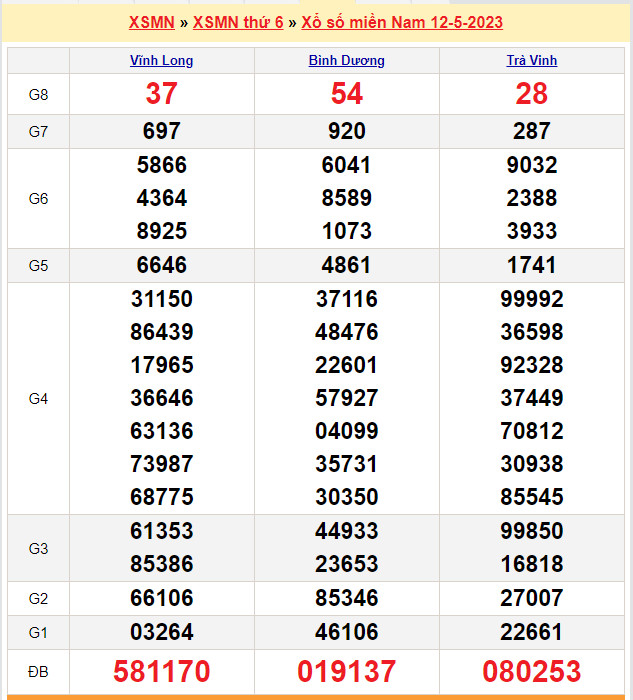This screenshot has width=633, height=700.
Task: Click G4 number 37449
Action: tap(532, 398)
